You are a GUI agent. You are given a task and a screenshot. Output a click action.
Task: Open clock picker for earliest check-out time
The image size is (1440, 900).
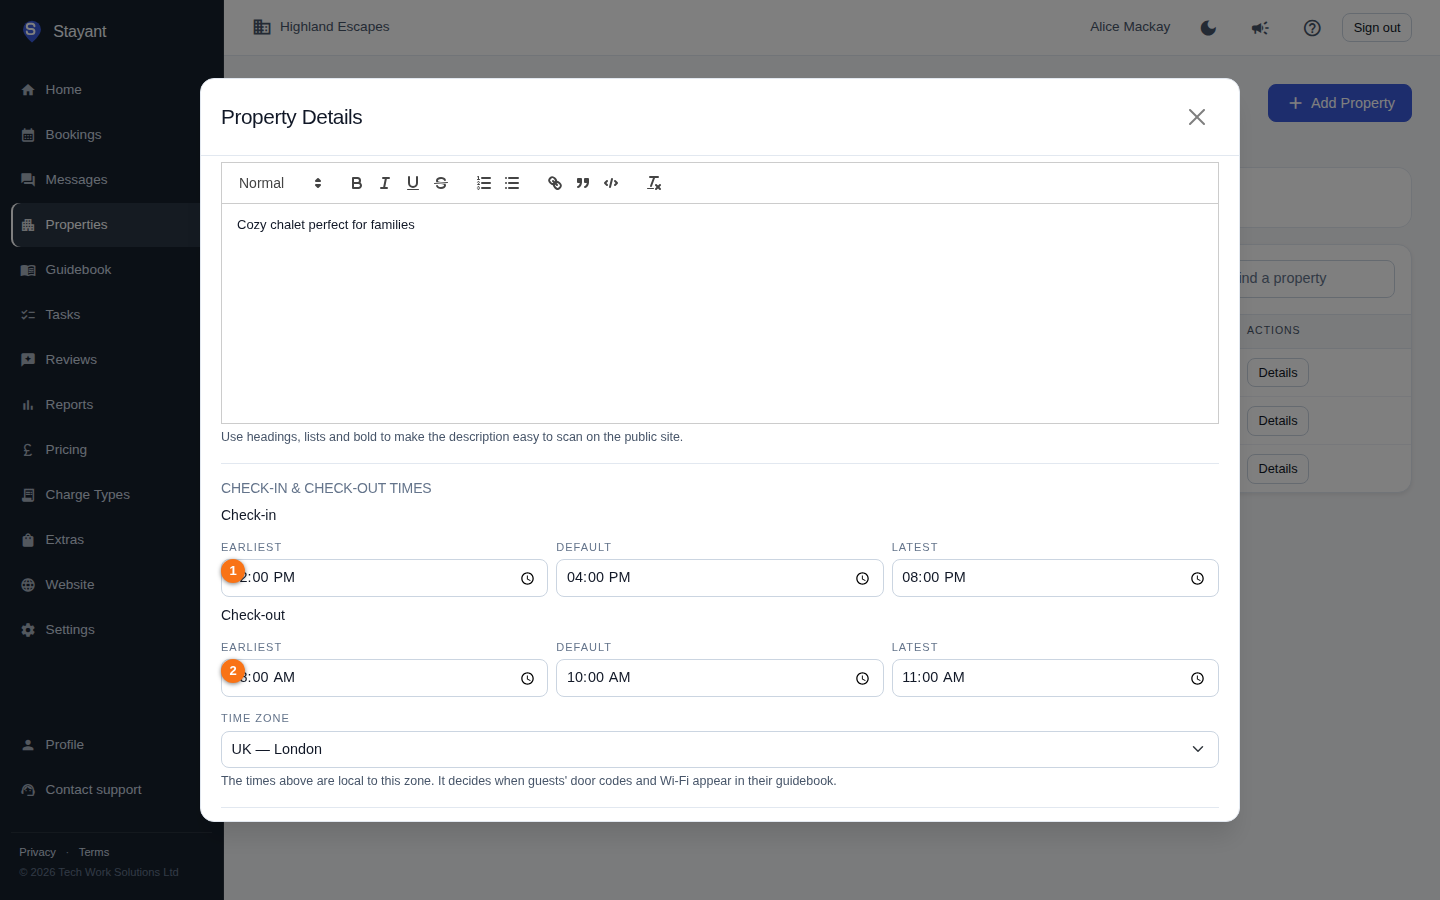[x=527, y=678]
